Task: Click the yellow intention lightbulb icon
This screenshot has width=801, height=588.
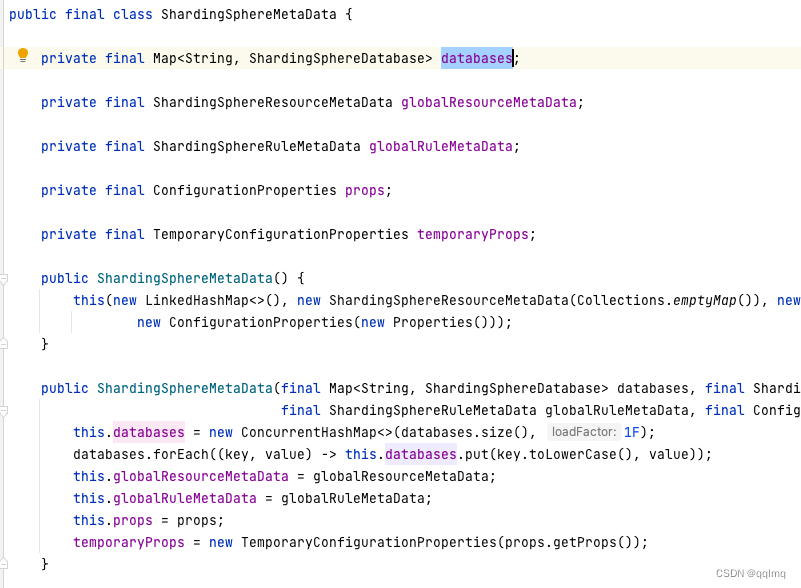Action: click(x=21, y=58)
